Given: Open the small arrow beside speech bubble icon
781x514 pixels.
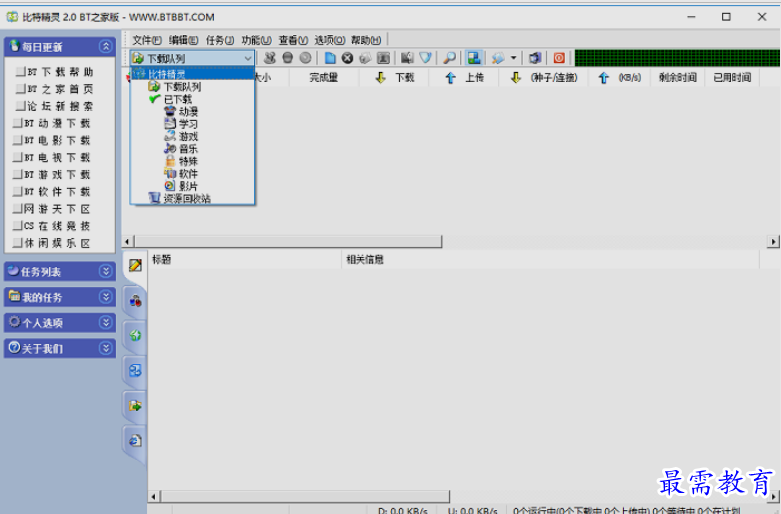Looking at the screenshot, I should pyautogui.click(x=513, y=58).
